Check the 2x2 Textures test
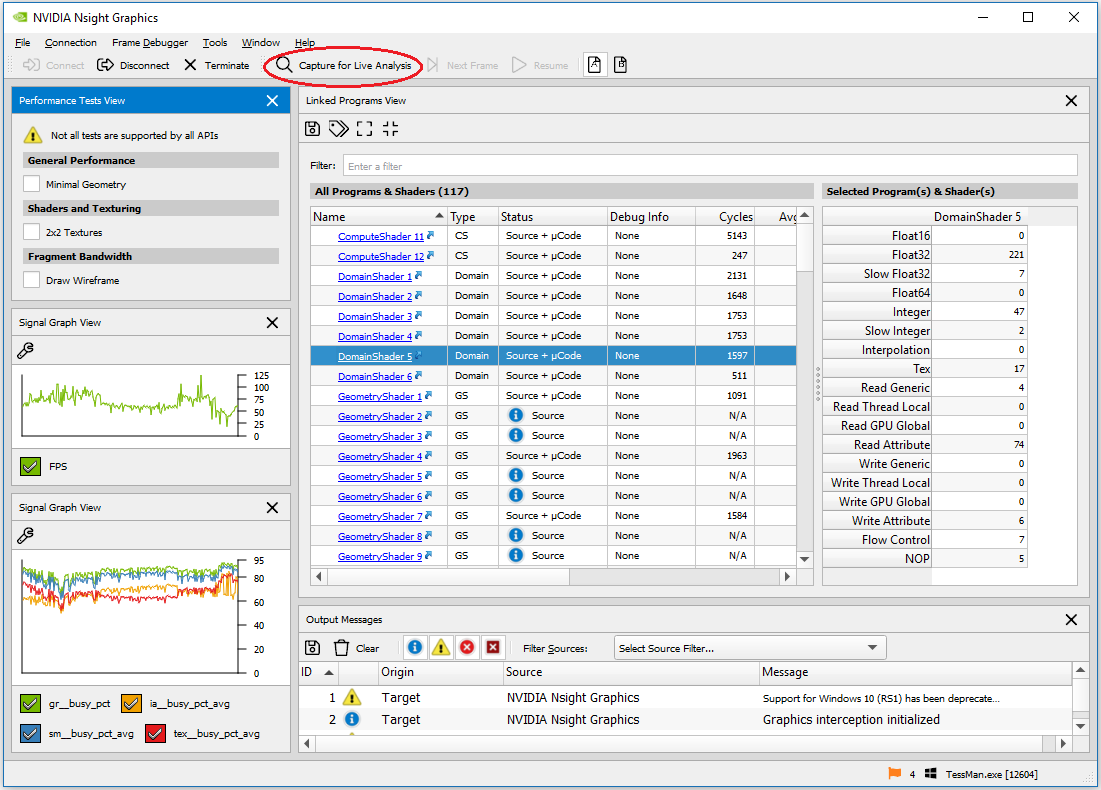The image size is (1101, 790). click(32, 232)
